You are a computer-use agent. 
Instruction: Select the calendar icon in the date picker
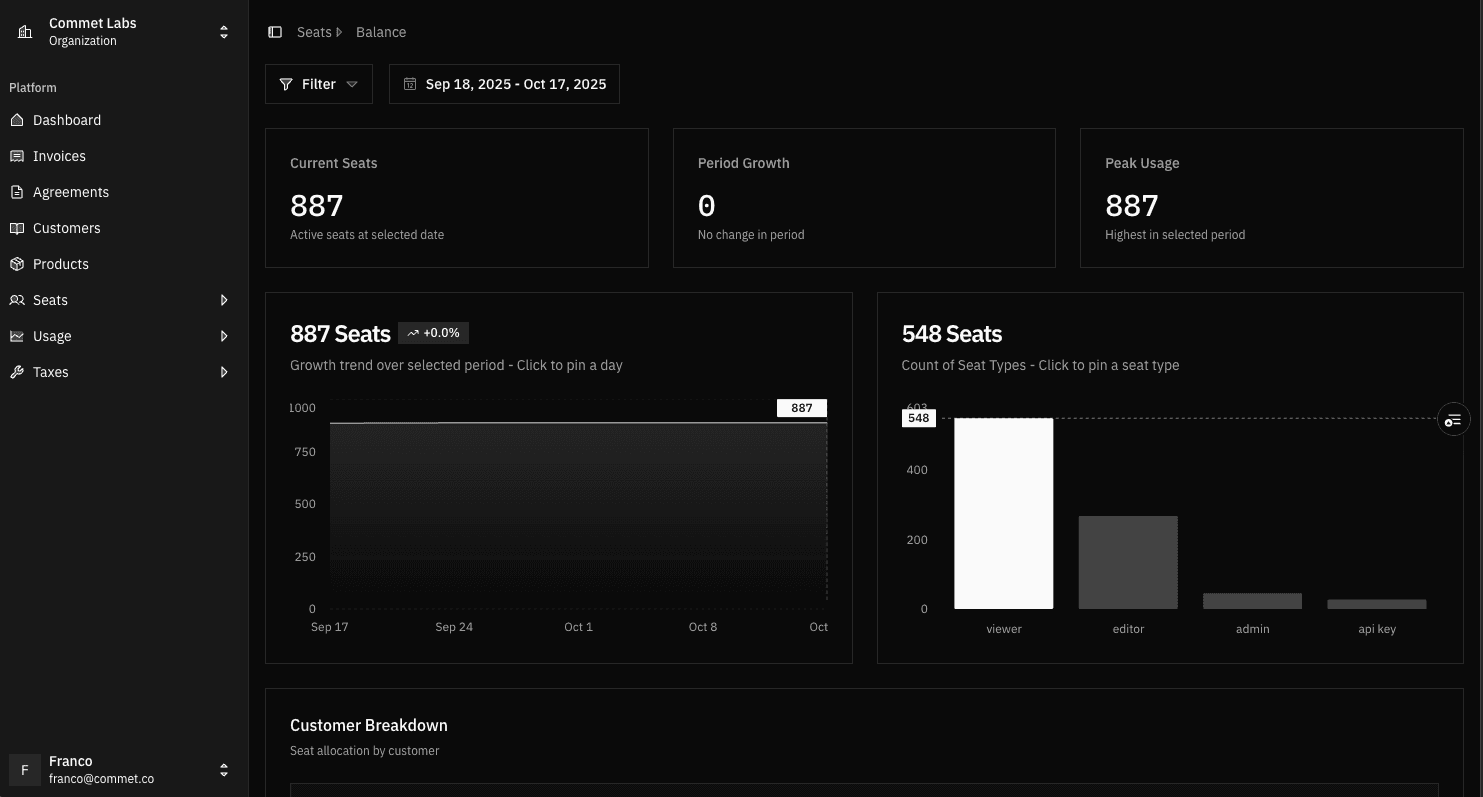pyautogui.click(x=410, y=84)
